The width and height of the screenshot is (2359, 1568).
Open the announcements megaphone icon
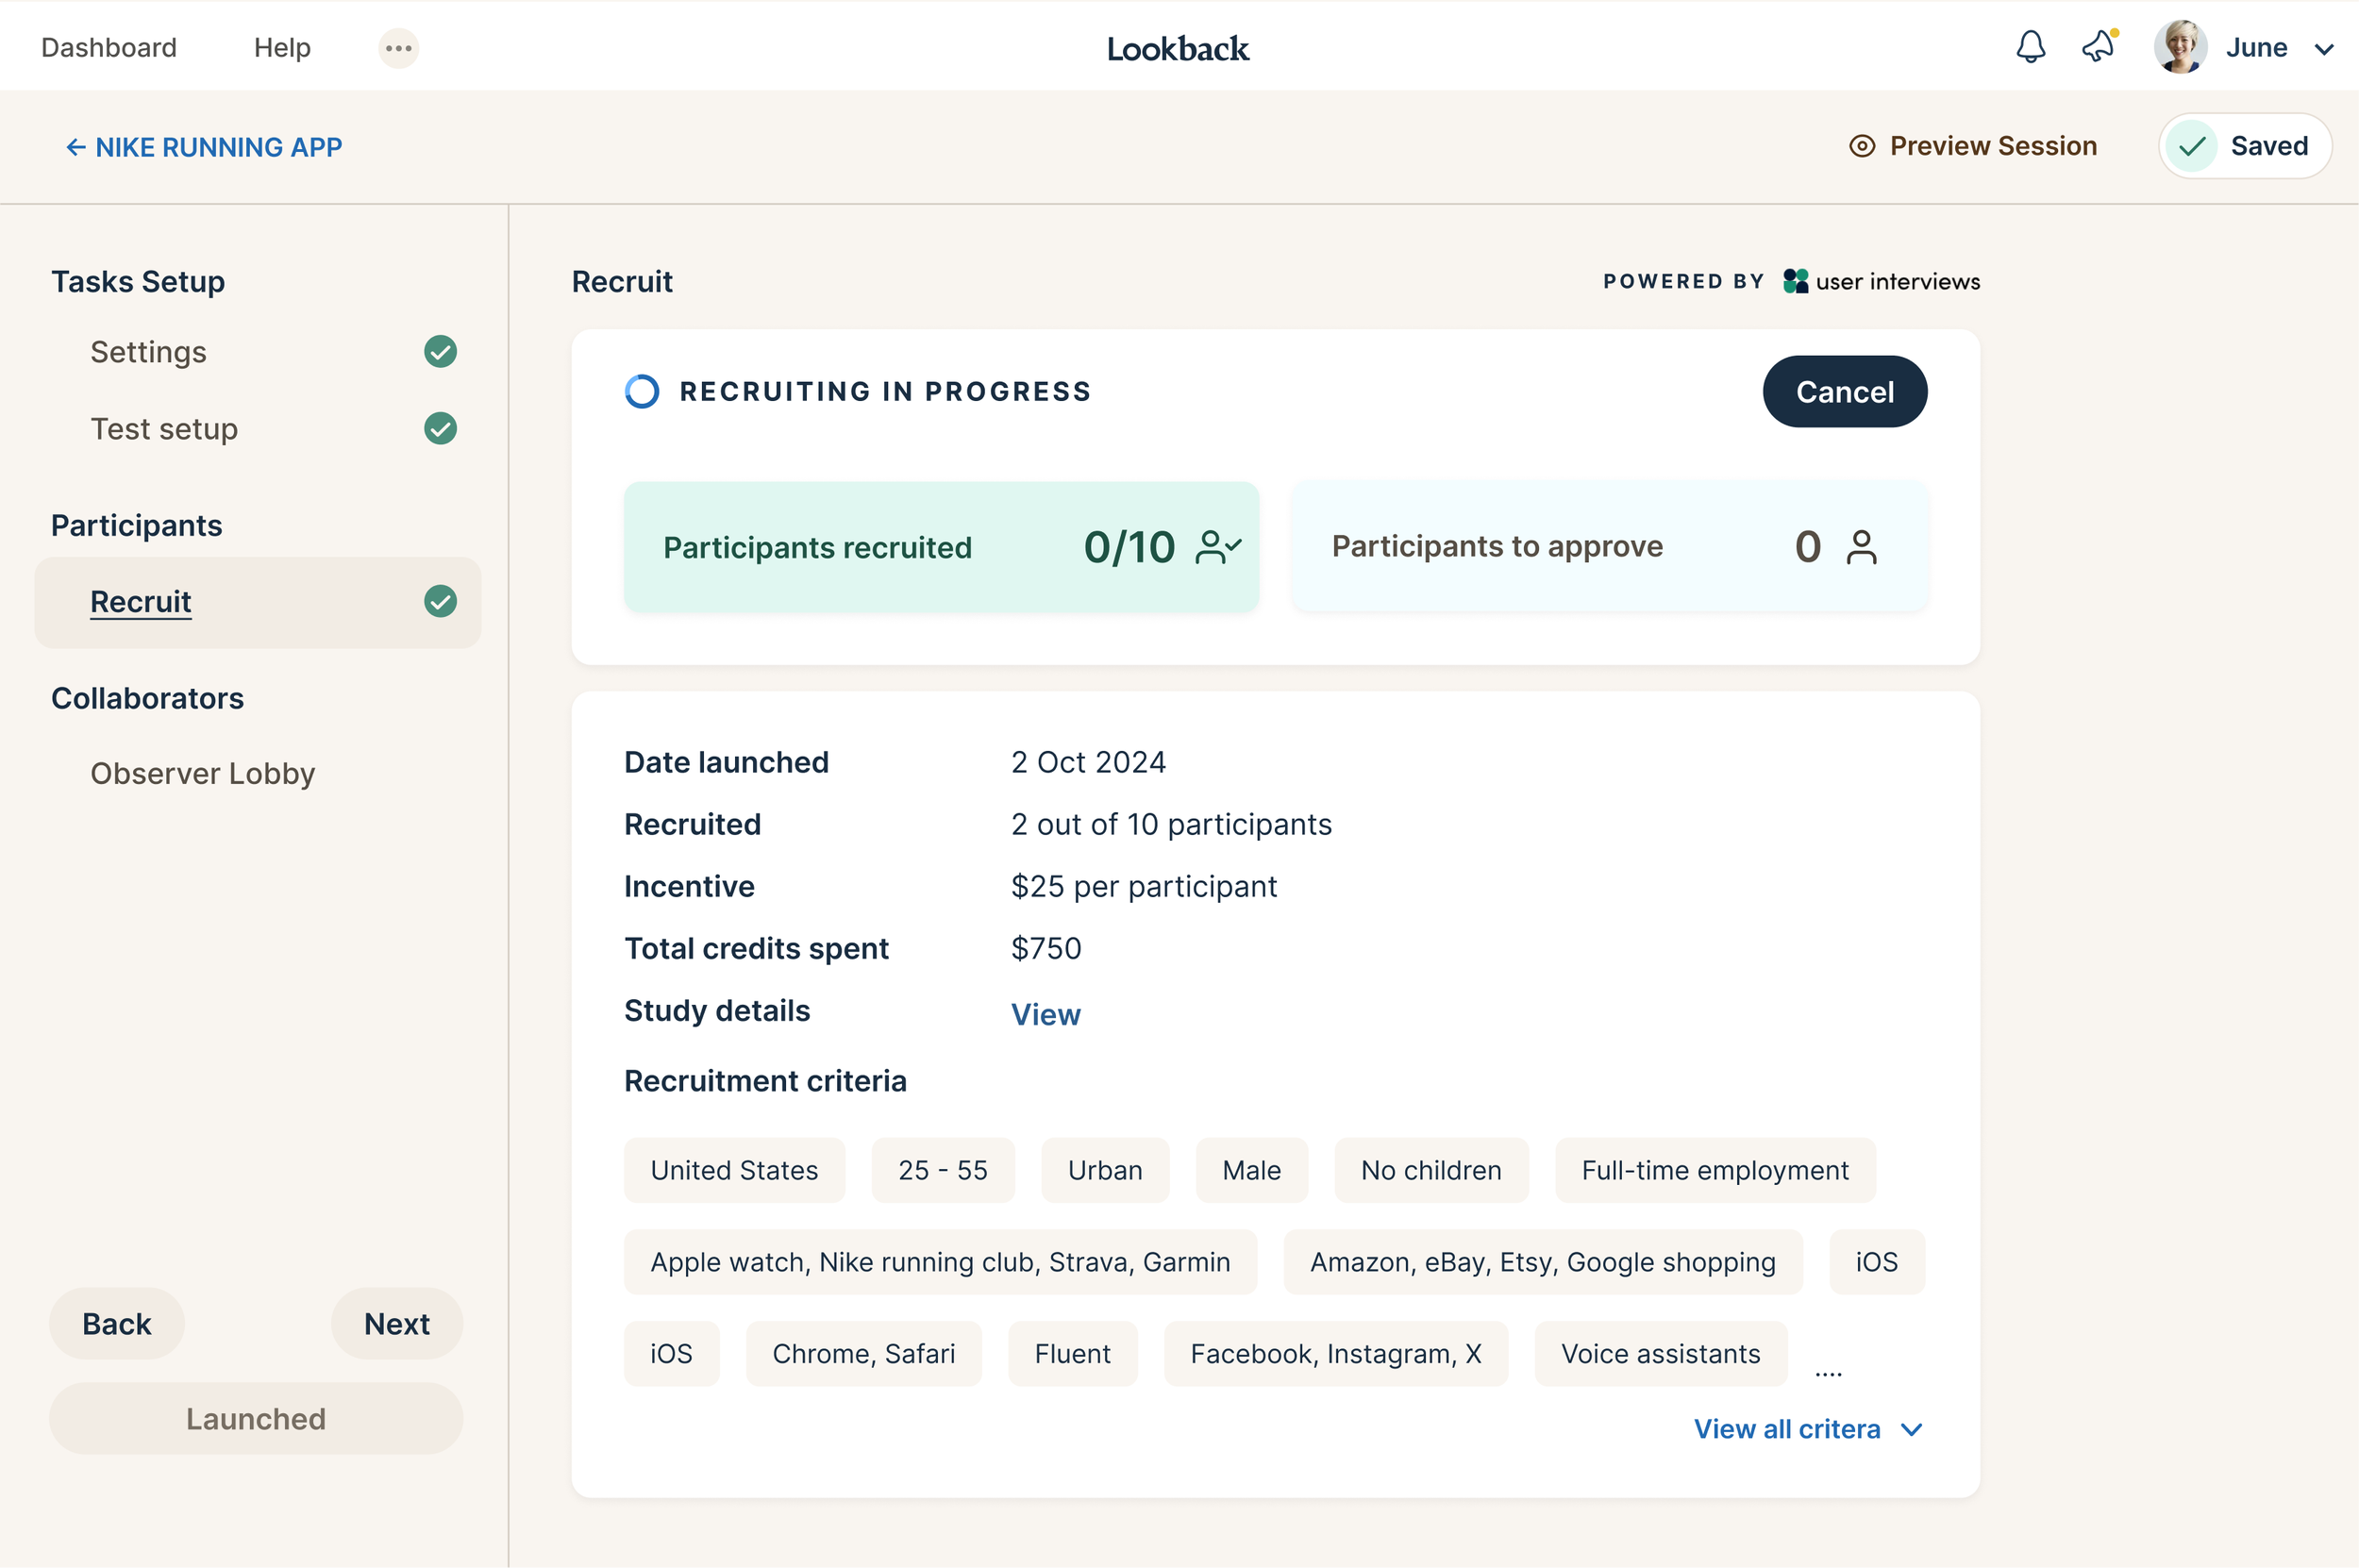[2098, 47]
